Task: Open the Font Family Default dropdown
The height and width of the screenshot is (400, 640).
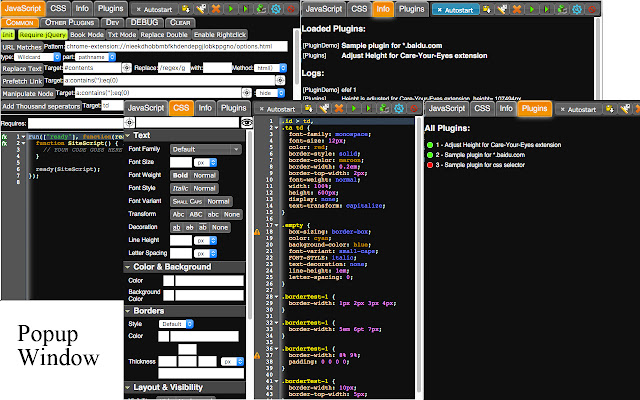Action: (x=203, y=149)
